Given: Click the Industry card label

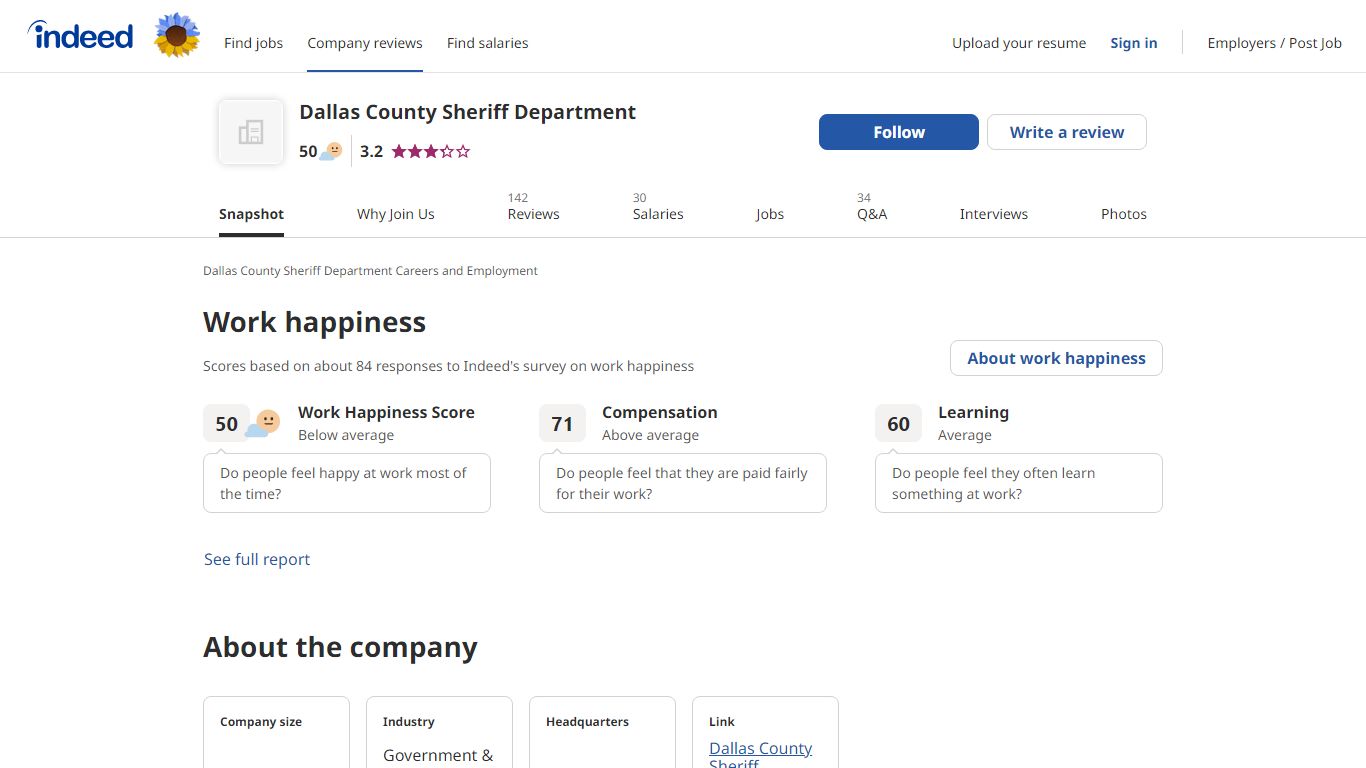Looking at the screenshot, I should pyautogui.click(x=409, y=722).
